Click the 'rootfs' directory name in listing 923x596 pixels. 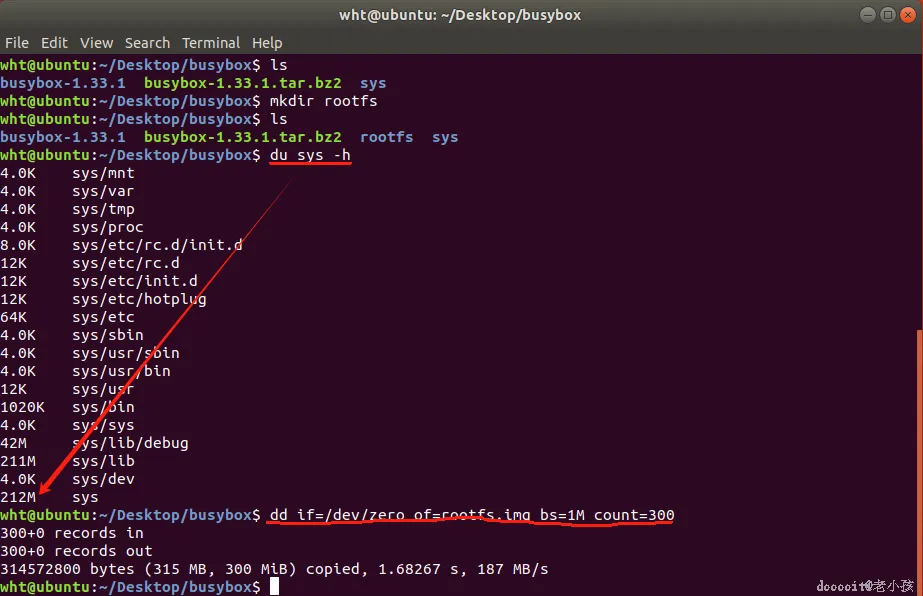click(x=386, y=137)
